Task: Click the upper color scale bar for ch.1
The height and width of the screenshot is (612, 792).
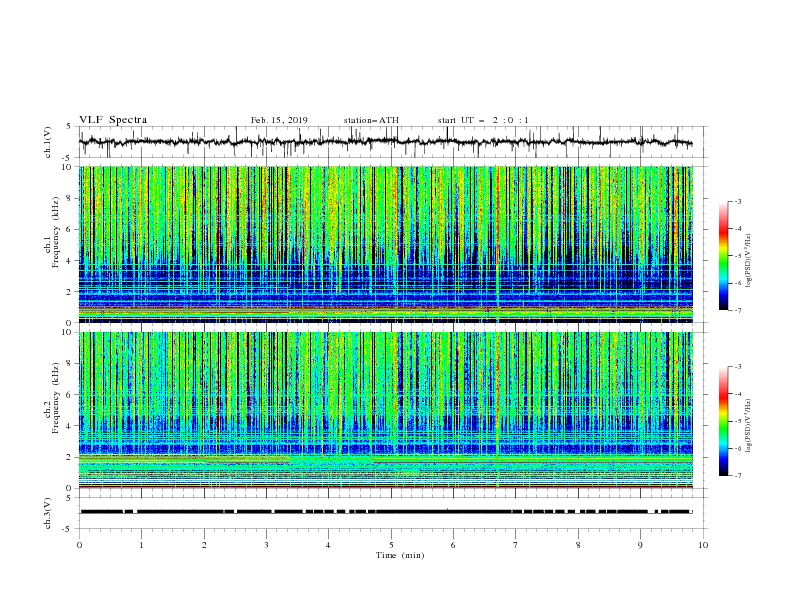Action: [723, 256]
